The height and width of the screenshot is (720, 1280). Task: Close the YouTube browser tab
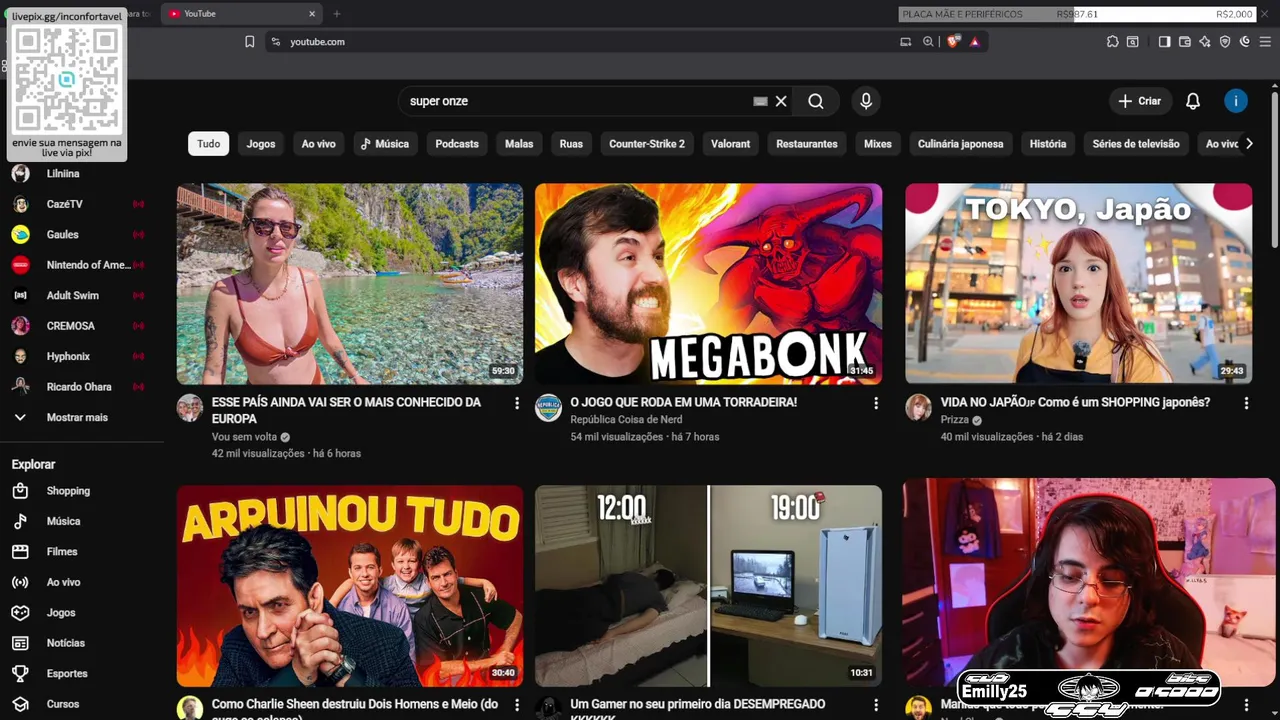point(312,14)
